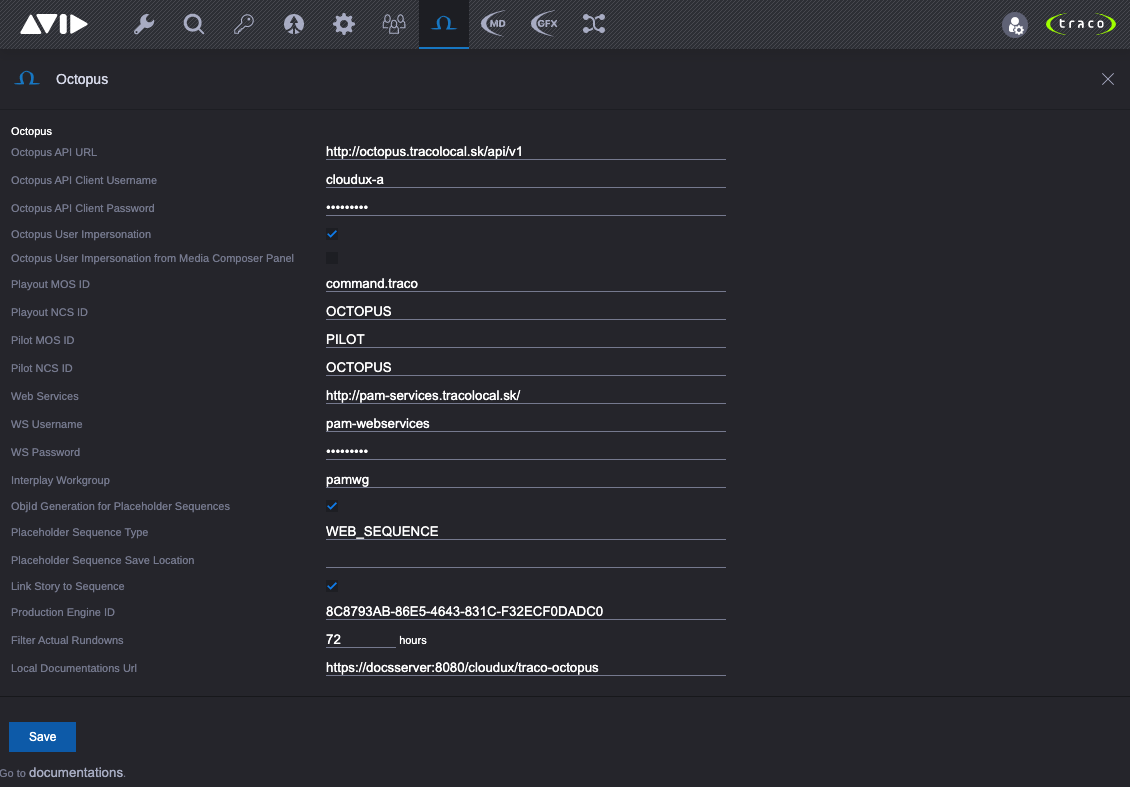The width and height of the screenshot is (1130, 787).
Task: Edit the Local Documentations Url field
Action: click(x=525, y=667)
